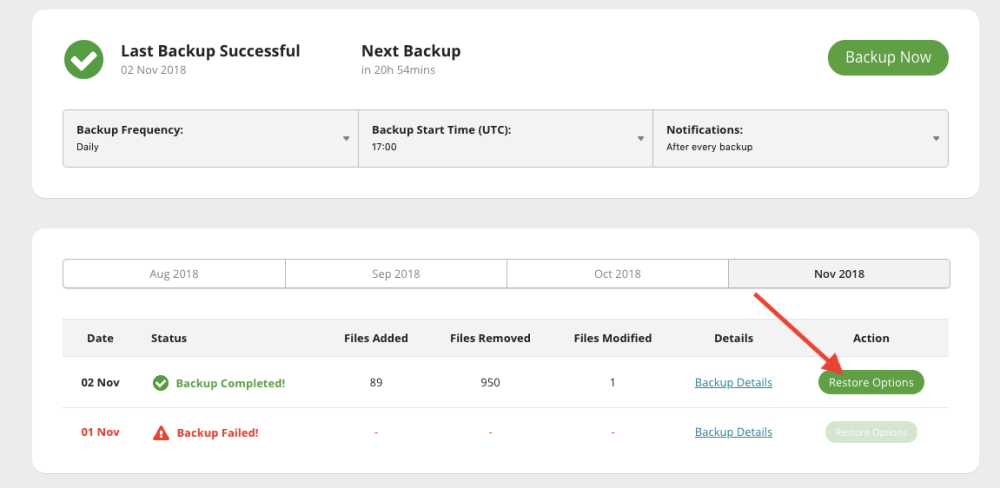Click the Details column header
This screenshot has width=1000, height=488.
coord(733,338)
